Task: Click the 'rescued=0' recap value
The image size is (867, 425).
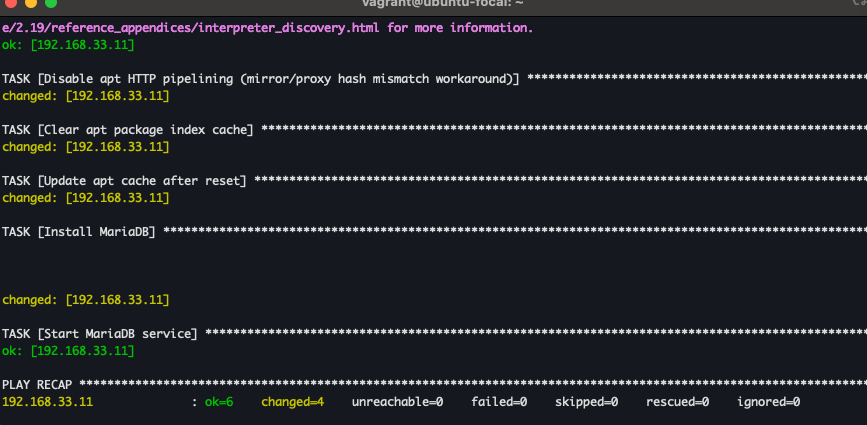Action: 677,402
